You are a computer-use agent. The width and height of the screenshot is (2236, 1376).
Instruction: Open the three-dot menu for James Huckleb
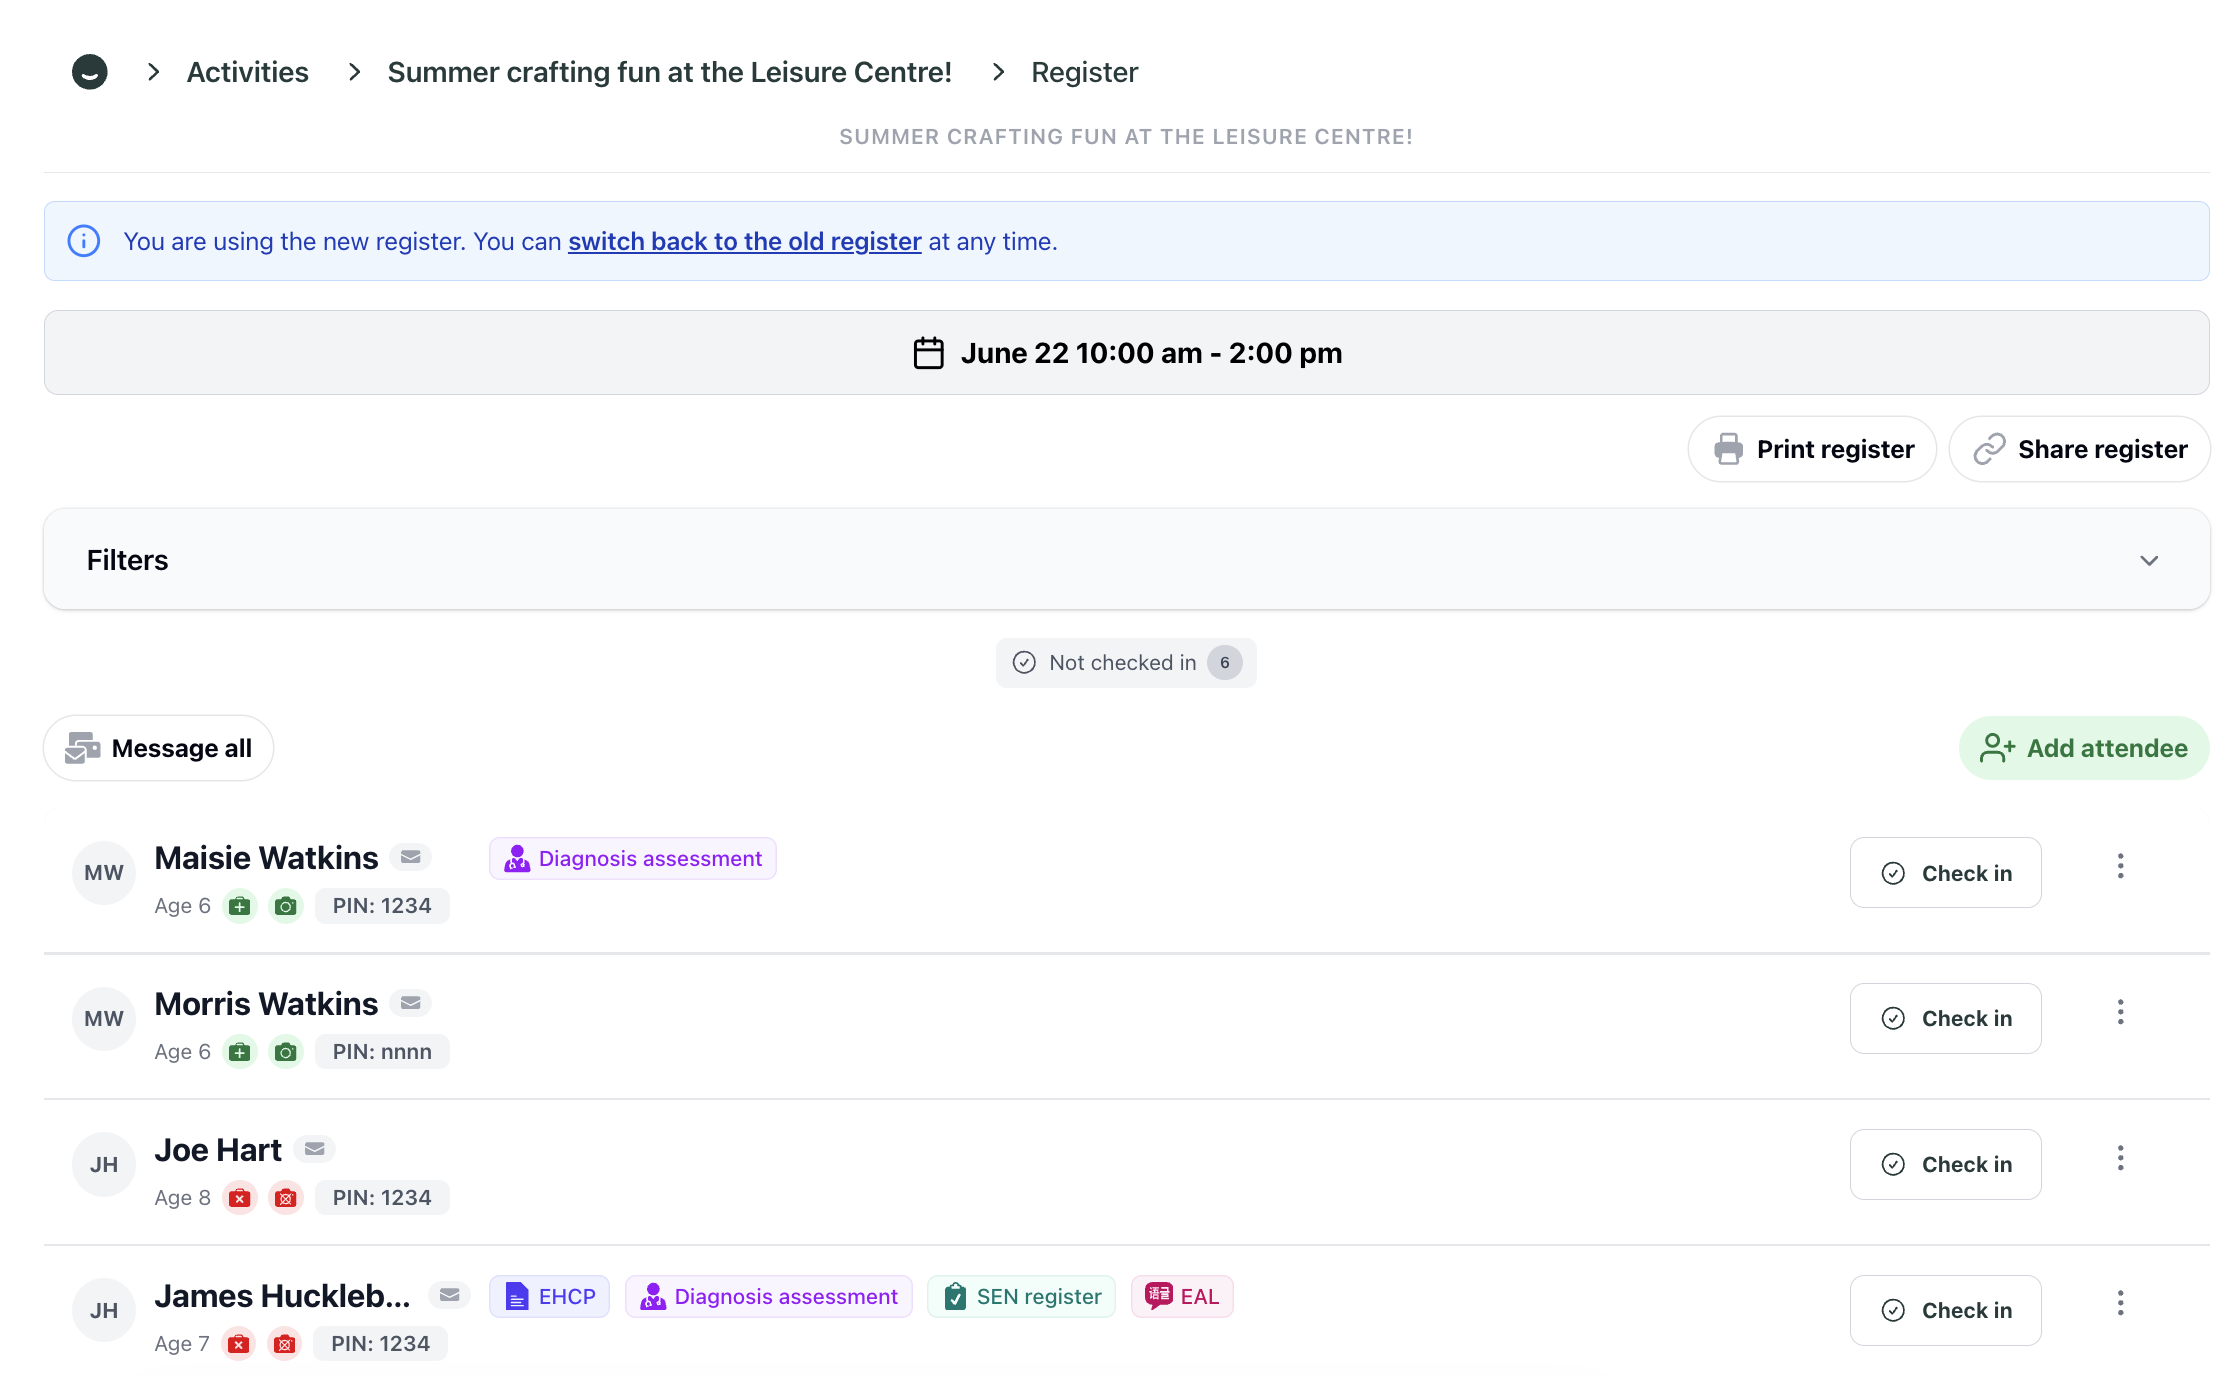pyautogui.click(x=2120, y=1302)
